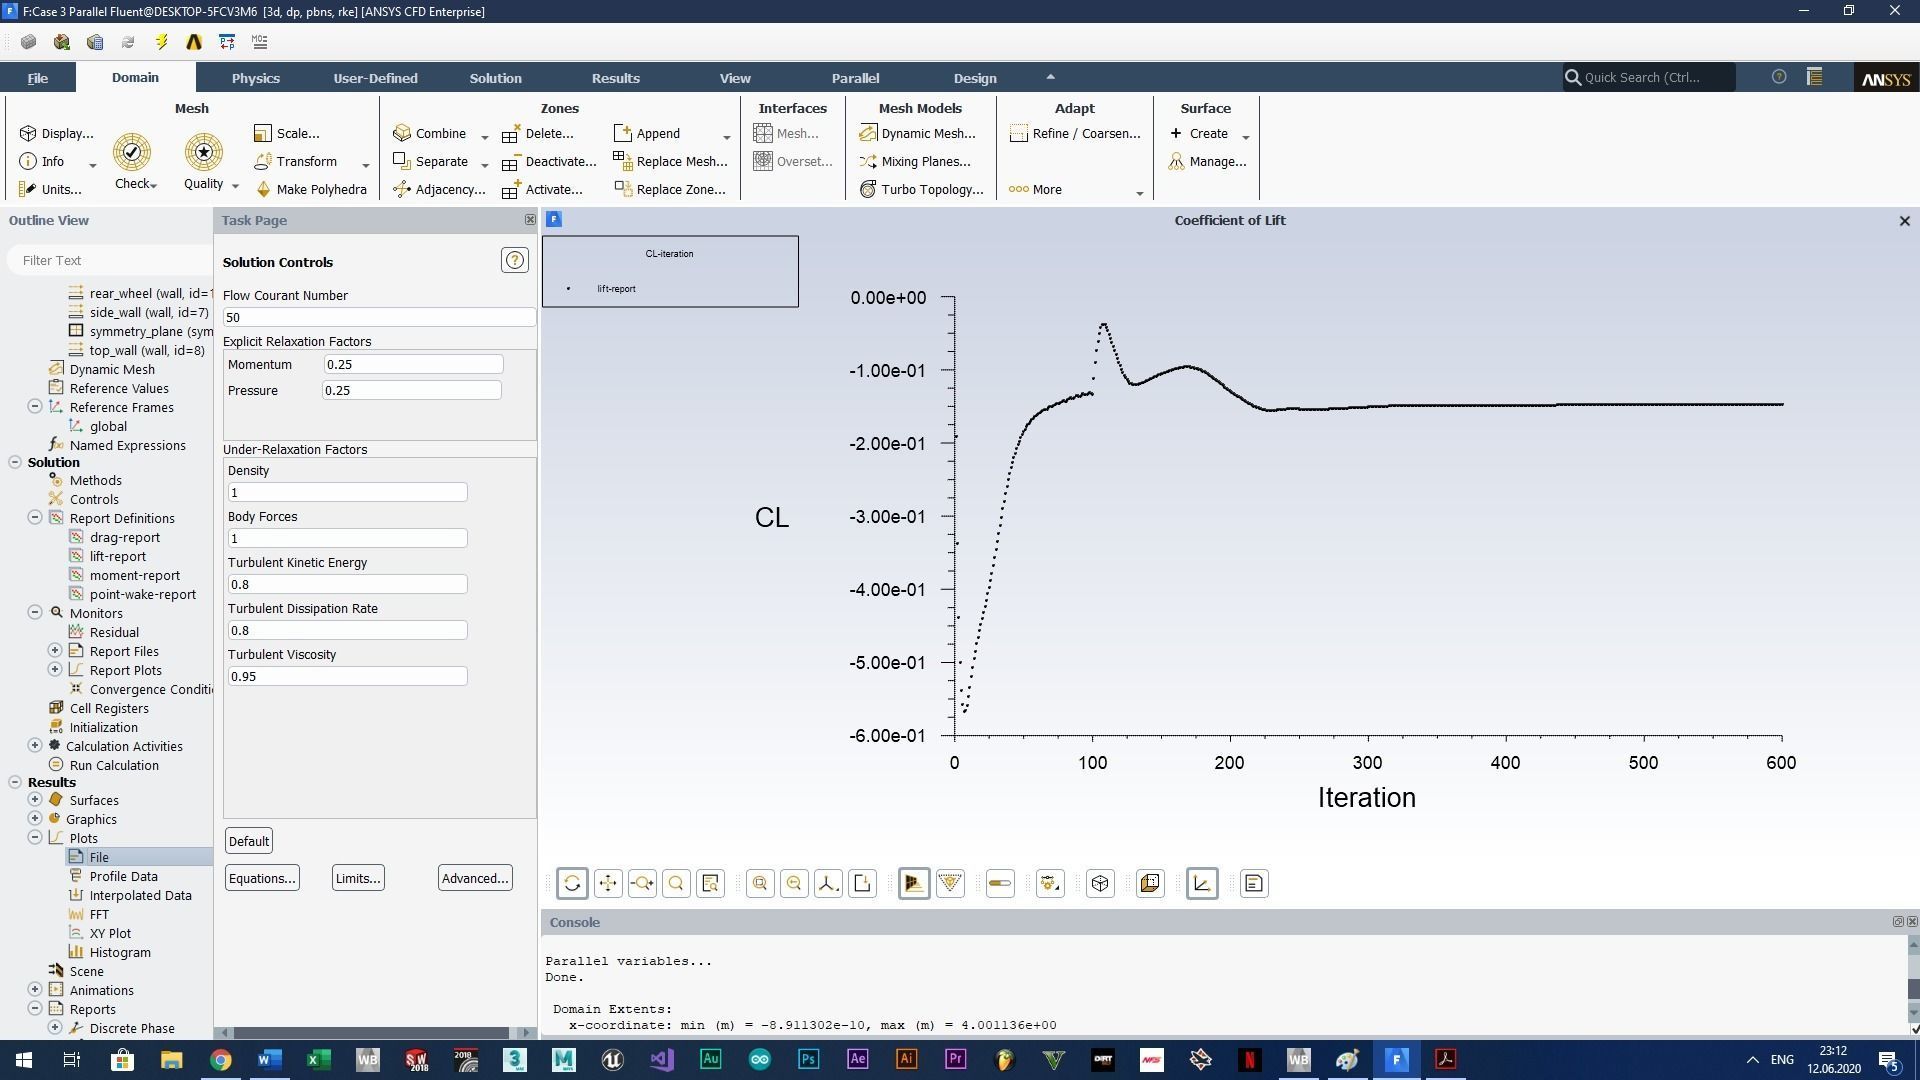Switch to the Physics ribbon tab
The width and height of the screenshot is (1920, 1080).
pyautogui.click(x=255, y=78)
